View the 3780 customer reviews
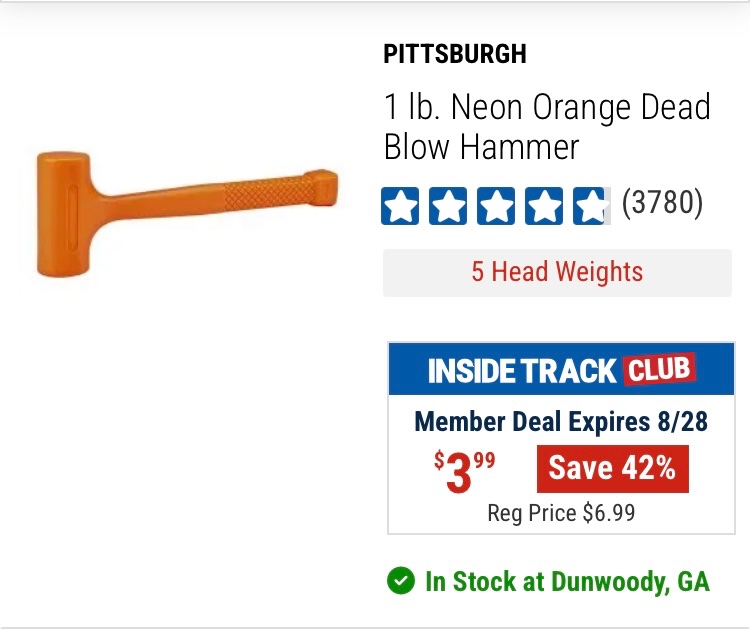This screenshot has height=632, width=750. pos(662,204)
